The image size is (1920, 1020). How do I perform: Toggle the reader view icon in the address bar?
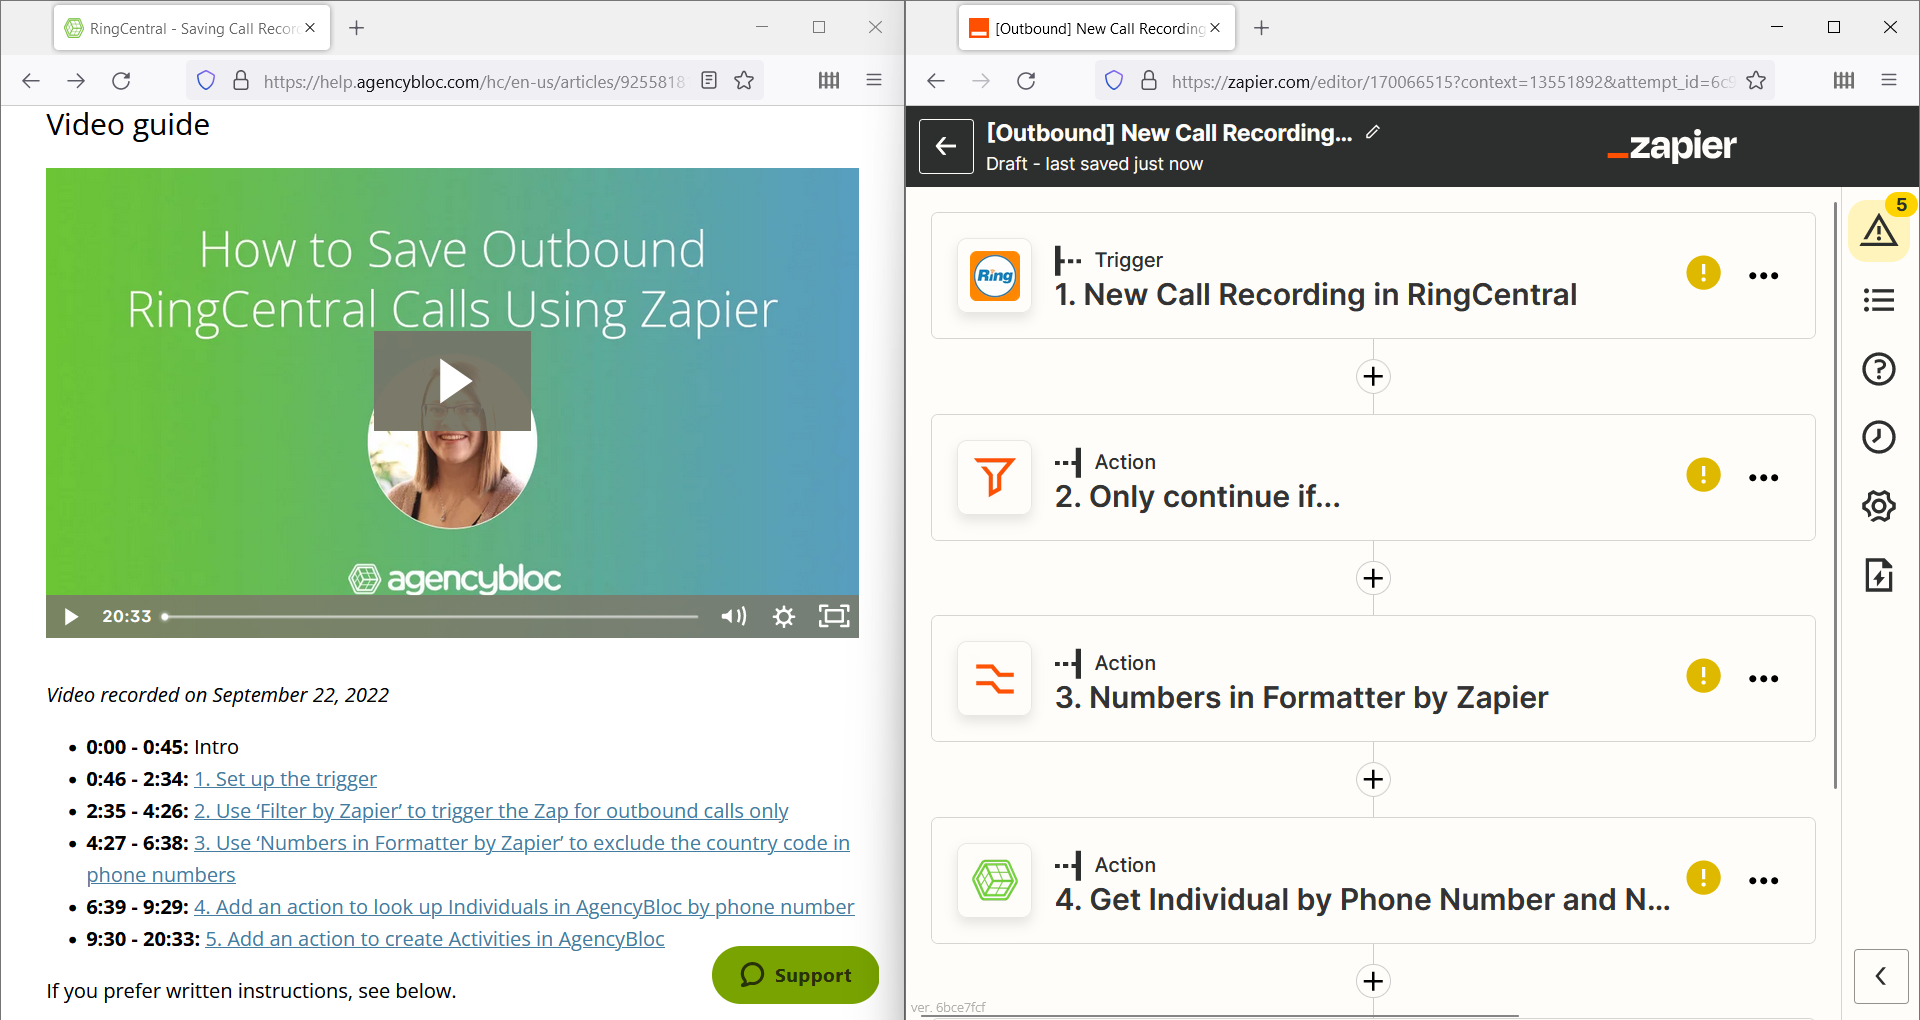[x=709, y=80]
